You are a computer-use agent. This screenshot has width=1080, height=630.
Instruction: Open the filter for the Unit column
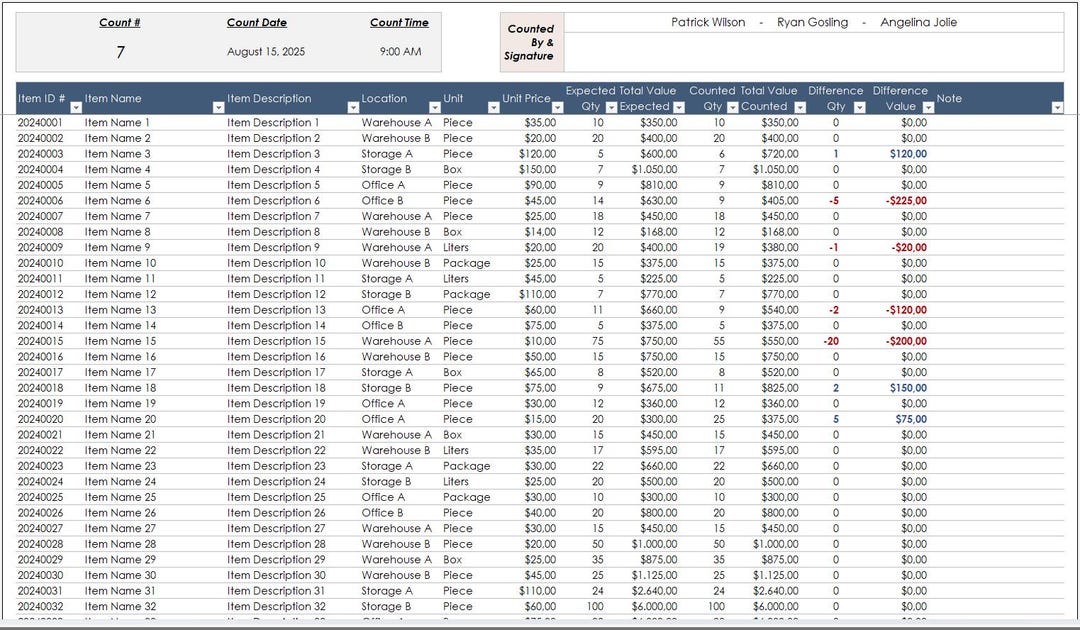tap(494, 107)
